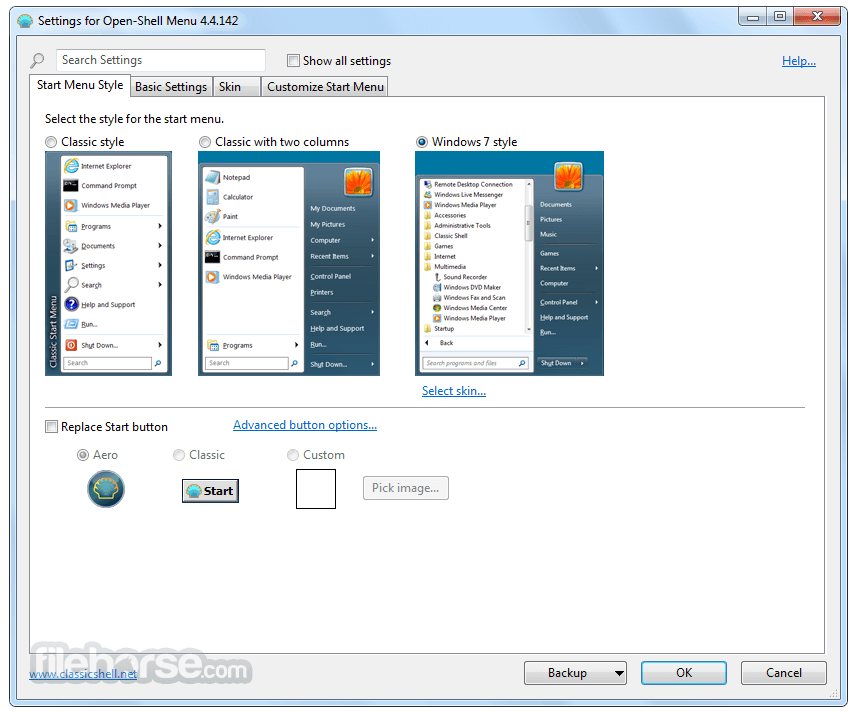This screenshot has width=855, height=714.
Task: Click the Shut Down arrow in Classic style preview
Action: point(160,345)
